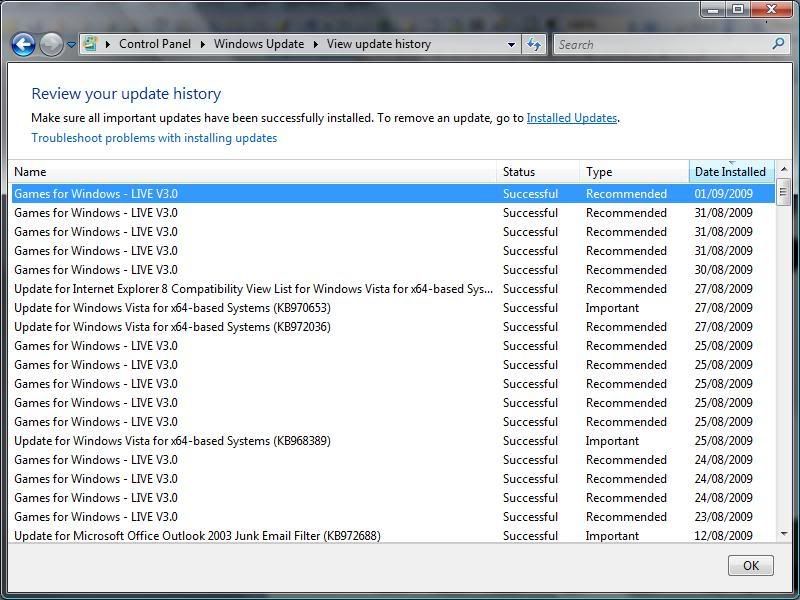Click Recommended type in the KB972036 row
Viewport: 800px width, 600px height.
point(626,327)
